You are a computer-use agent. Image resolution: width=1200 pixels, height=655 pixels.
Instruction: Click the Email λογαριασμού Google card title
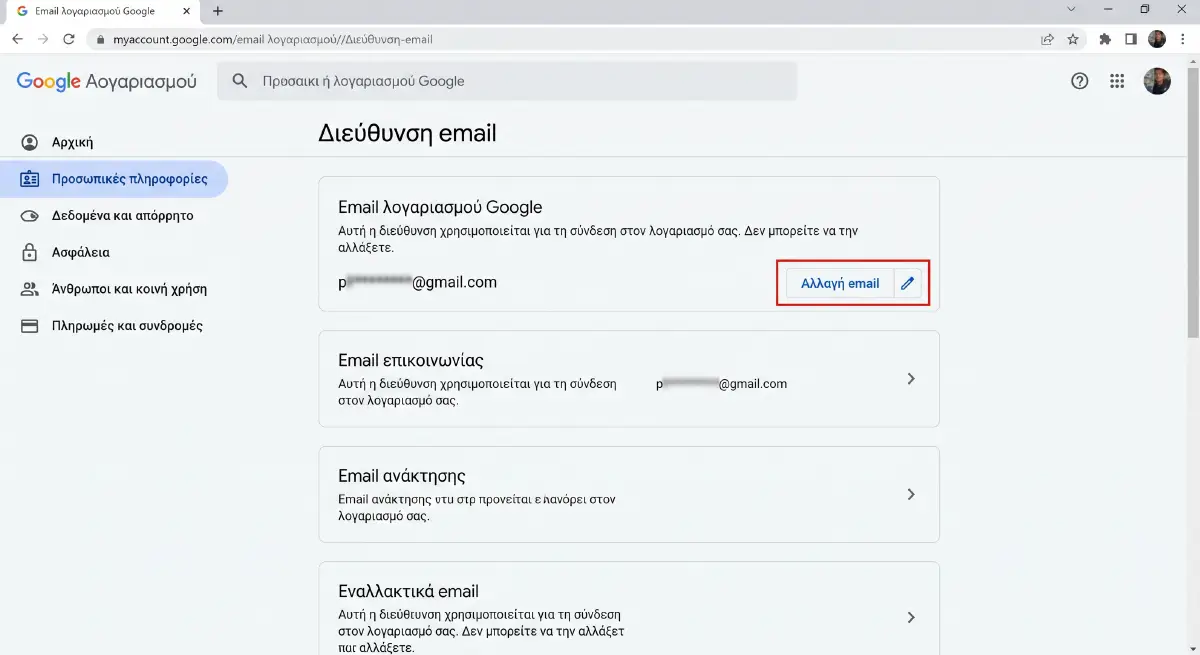[x=440, y=208]
